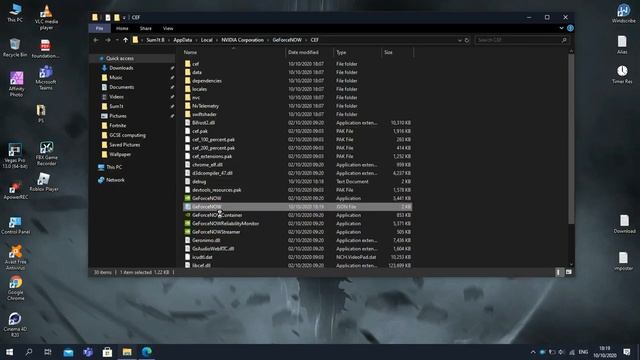Open the GCSE computing folder
640x360 pixels.
click(x=127, y=135)
